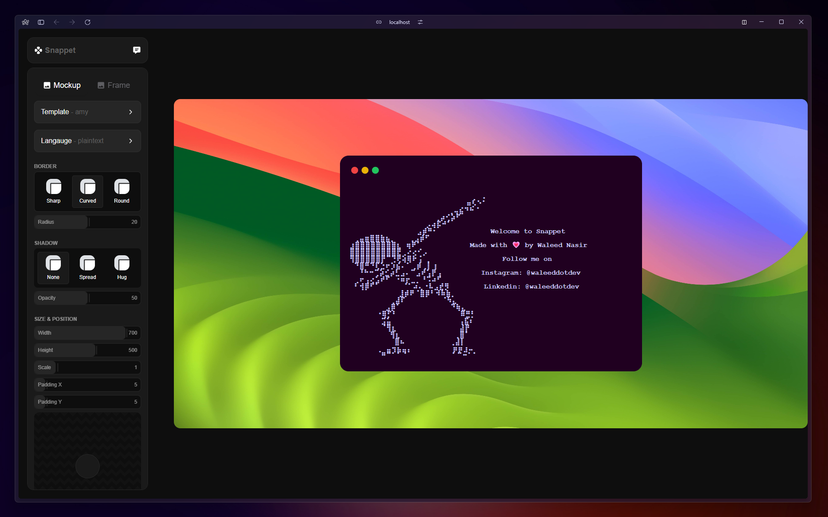Click the Scale slider
This screenshot has width=828, height=517.
[x=88, y=368]
